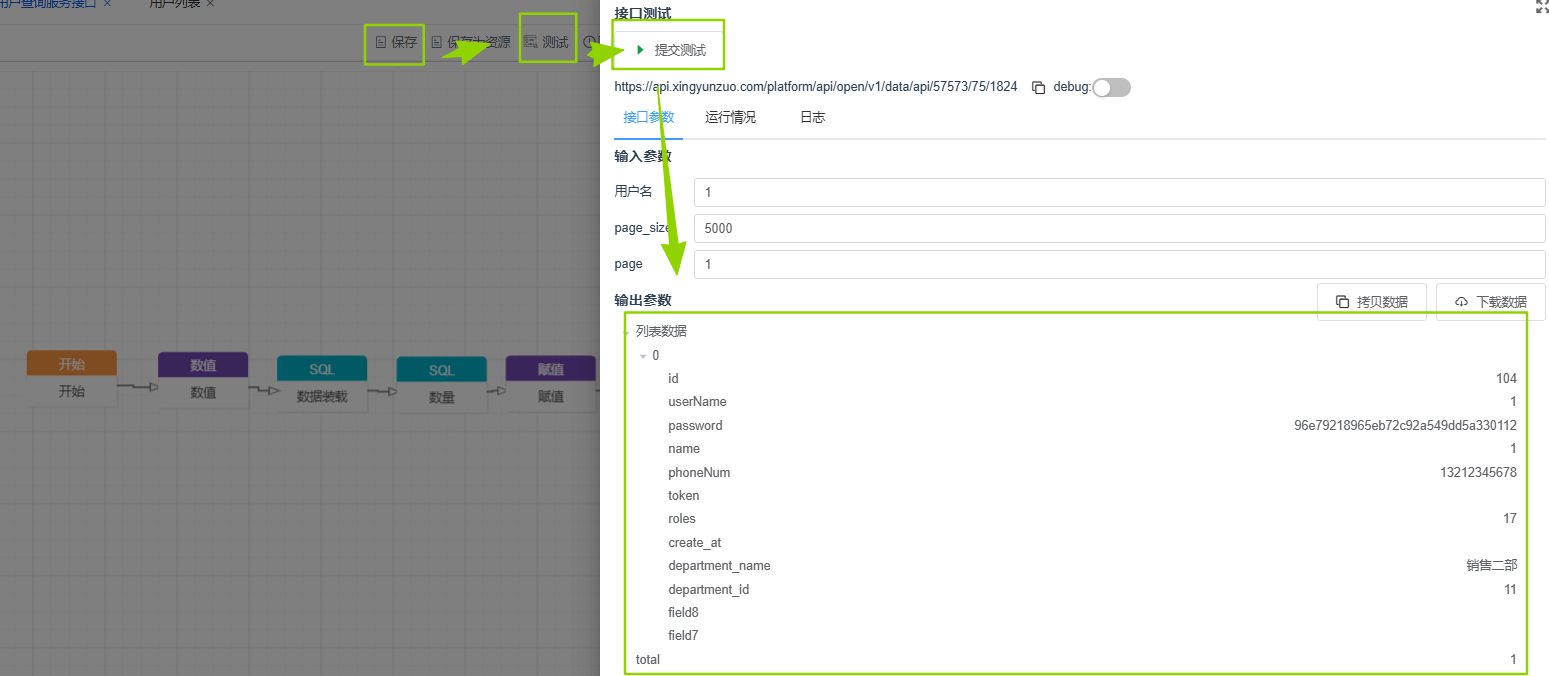This screenshot has height=676, width=1549.
Task: Select the orange 开始 node on canvas
Action: [x=72, y=379]
